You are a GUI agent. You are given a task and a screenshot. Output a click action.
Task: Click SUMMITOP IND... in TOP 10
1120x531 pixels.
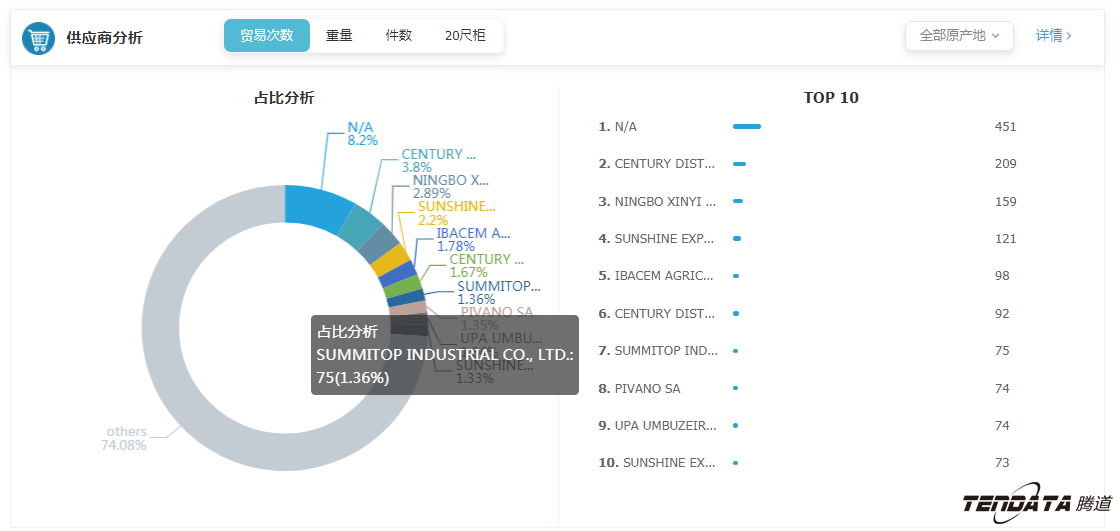665,351
